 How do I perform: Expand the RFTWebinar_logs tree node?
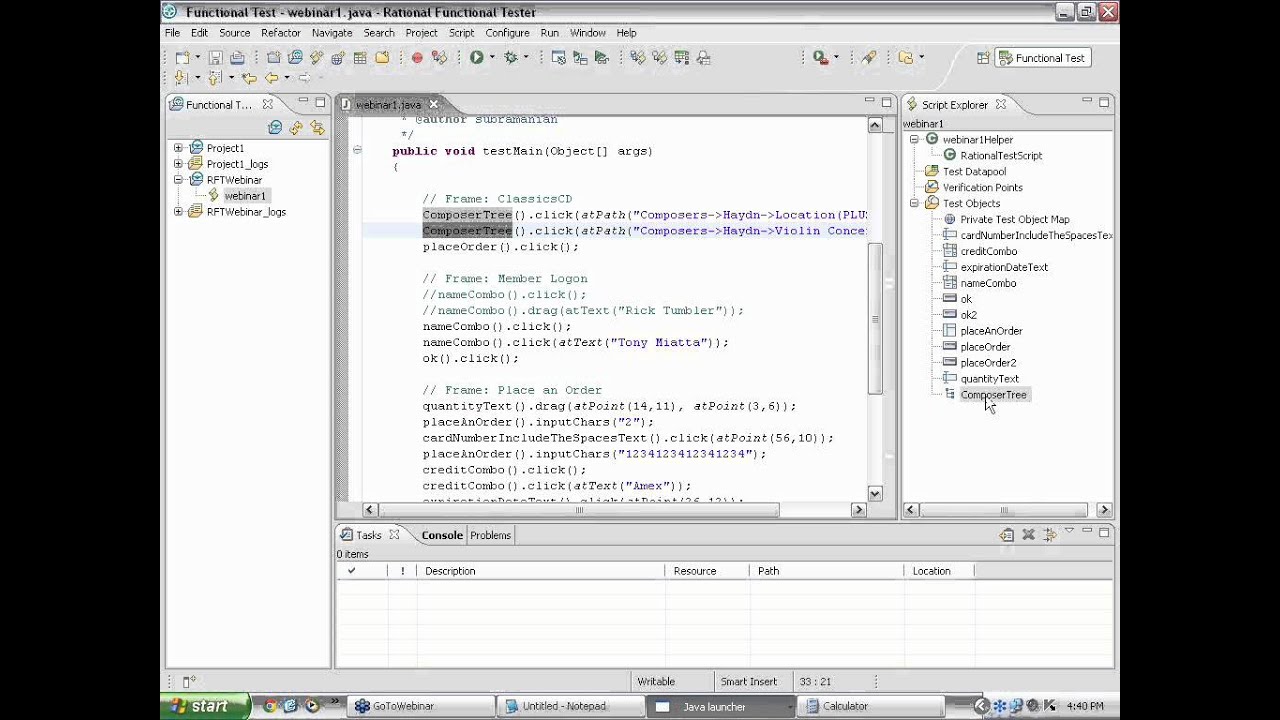coord(178,212)
